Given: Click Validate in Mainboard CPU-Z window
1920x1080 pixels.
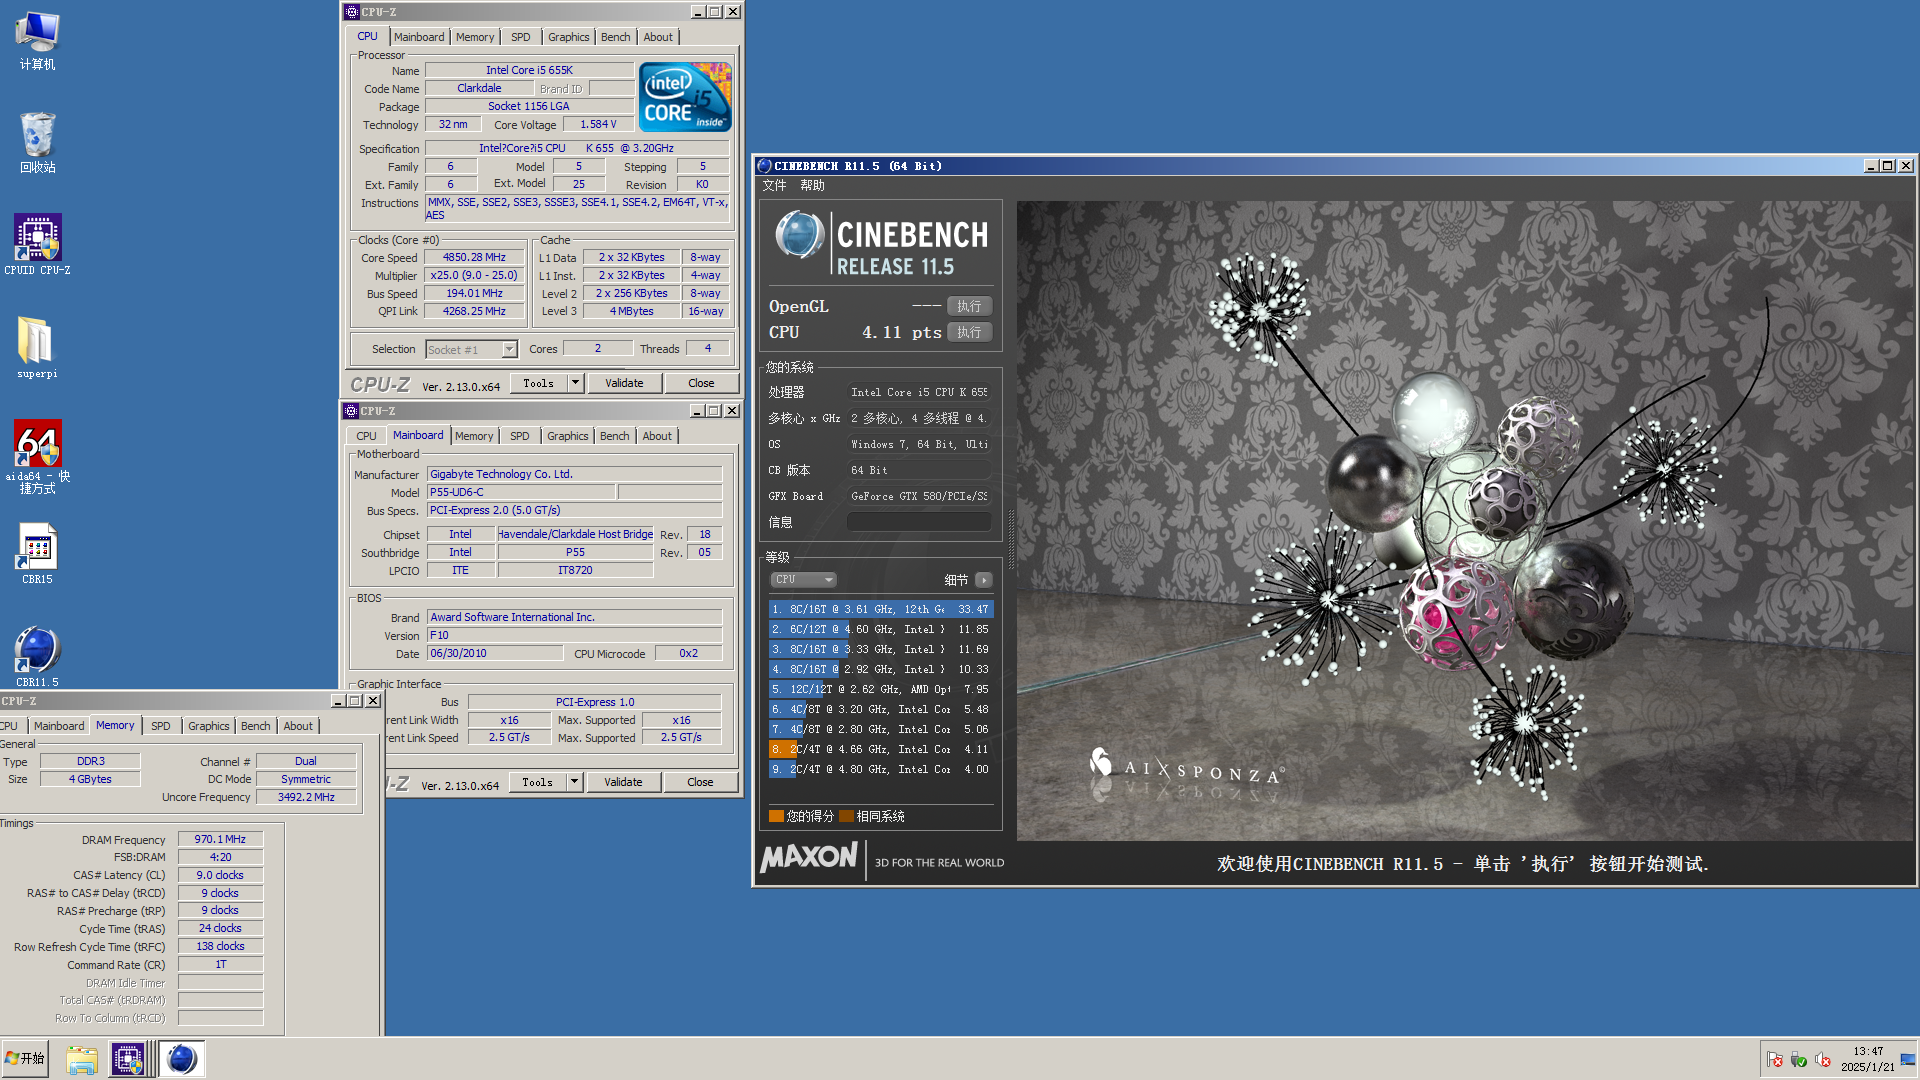Looking at the screenshot, I should (623, 782).
